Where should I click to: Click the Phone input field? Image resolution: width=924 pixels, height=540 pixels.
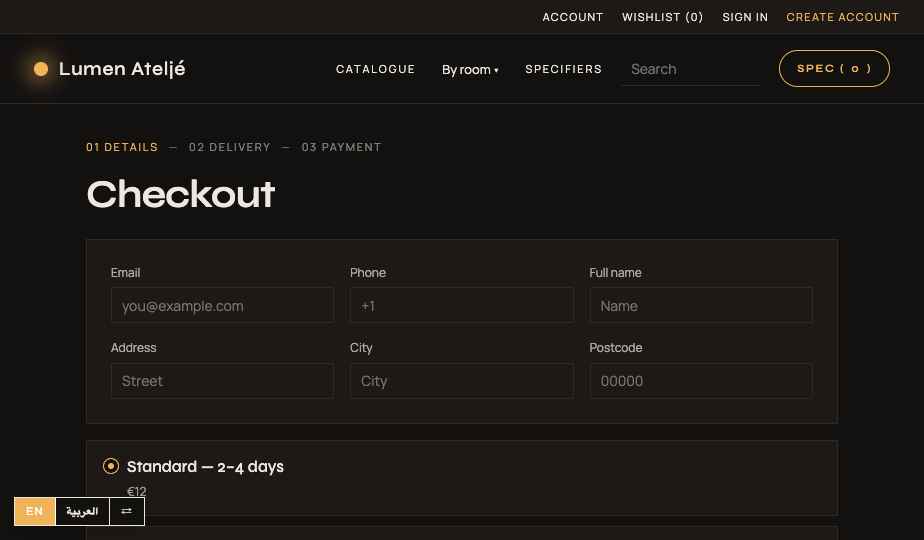461,305
